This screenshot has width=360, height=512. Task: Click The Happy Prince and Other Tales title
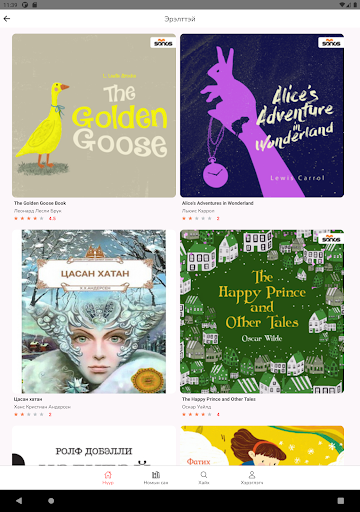(x=219, y=399)
